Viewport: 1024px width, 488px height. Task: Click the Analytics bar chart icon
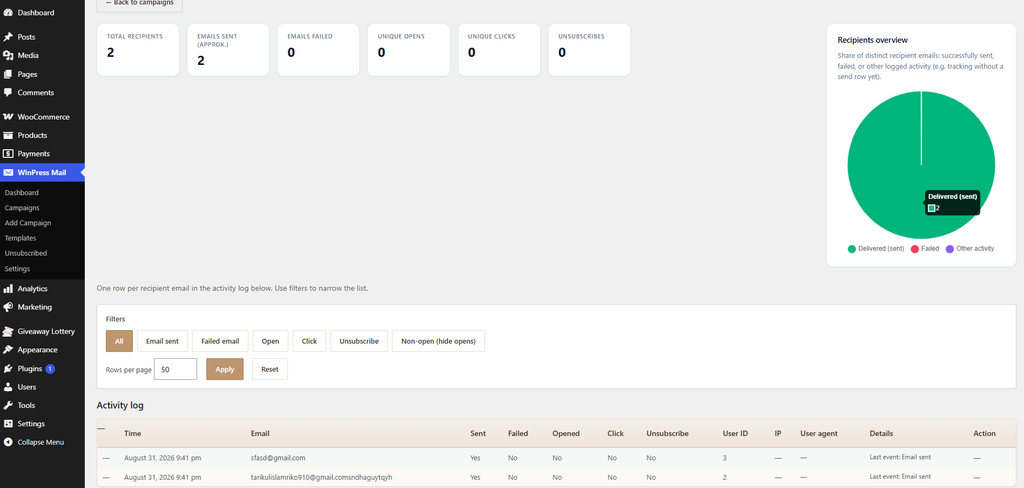click(8, 289)
